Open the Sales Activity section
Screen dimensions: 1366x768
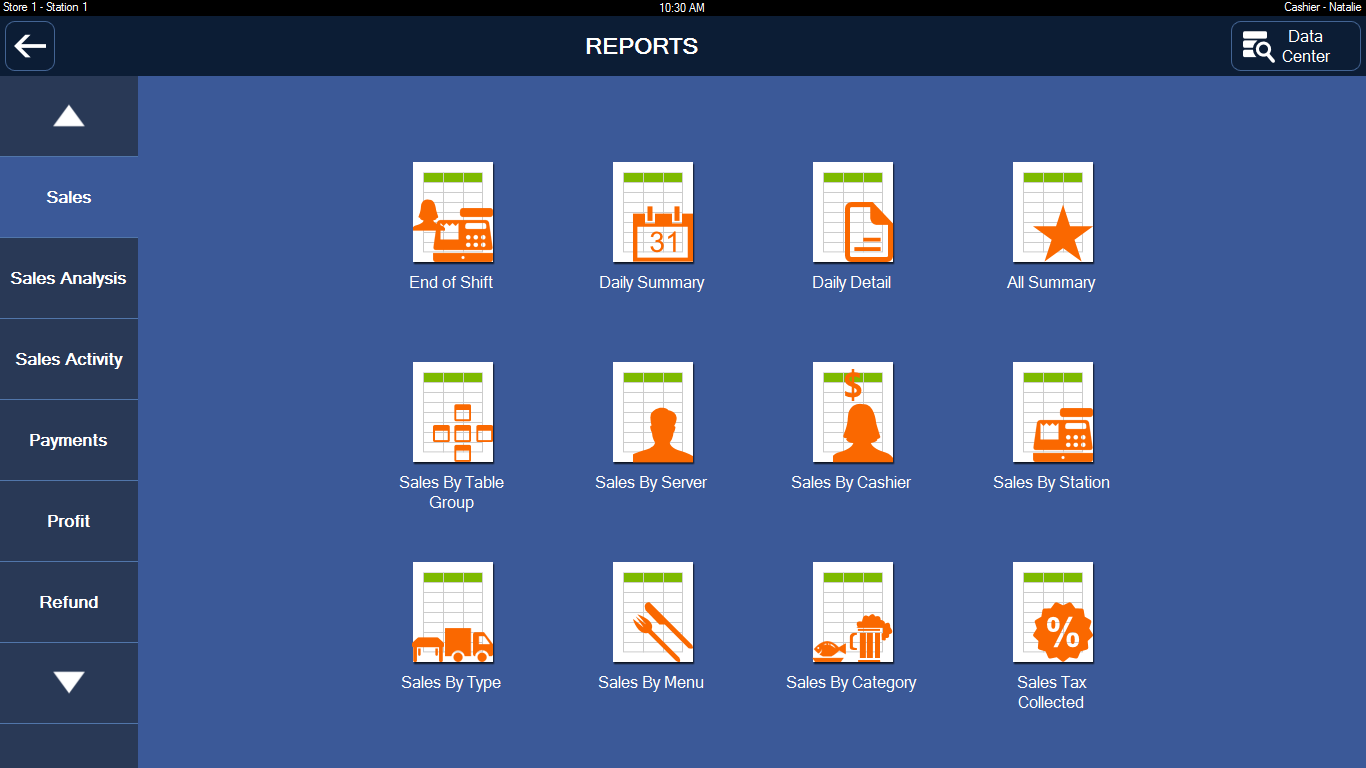point(69,359)
